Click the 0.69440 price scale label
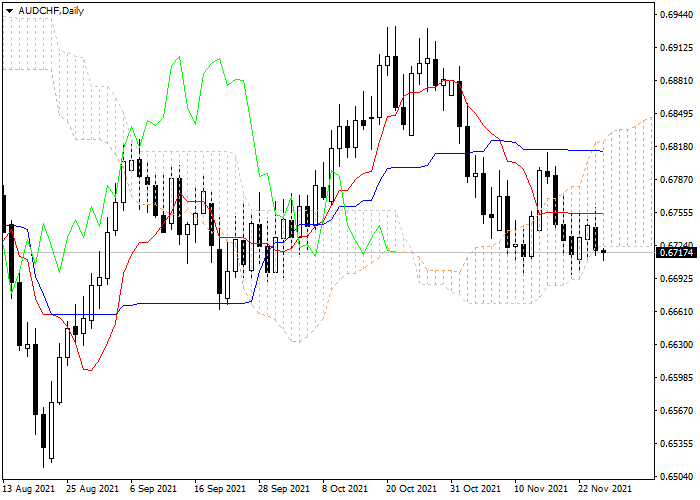This screenshot has width=700, height=500. coord(677,14)
